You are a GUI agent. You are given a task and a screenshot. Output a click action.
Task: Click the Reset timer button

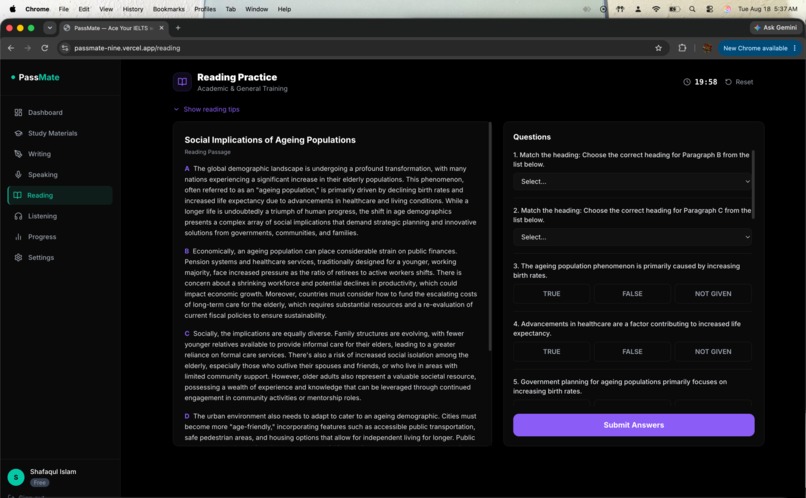[739, 82]
